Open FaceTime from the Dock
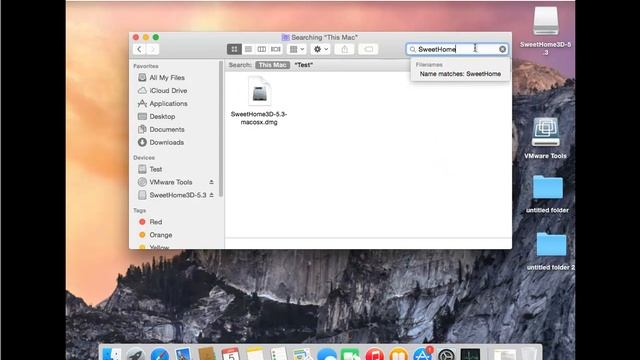This screenshot has height=360, width=640. (350, 354)
